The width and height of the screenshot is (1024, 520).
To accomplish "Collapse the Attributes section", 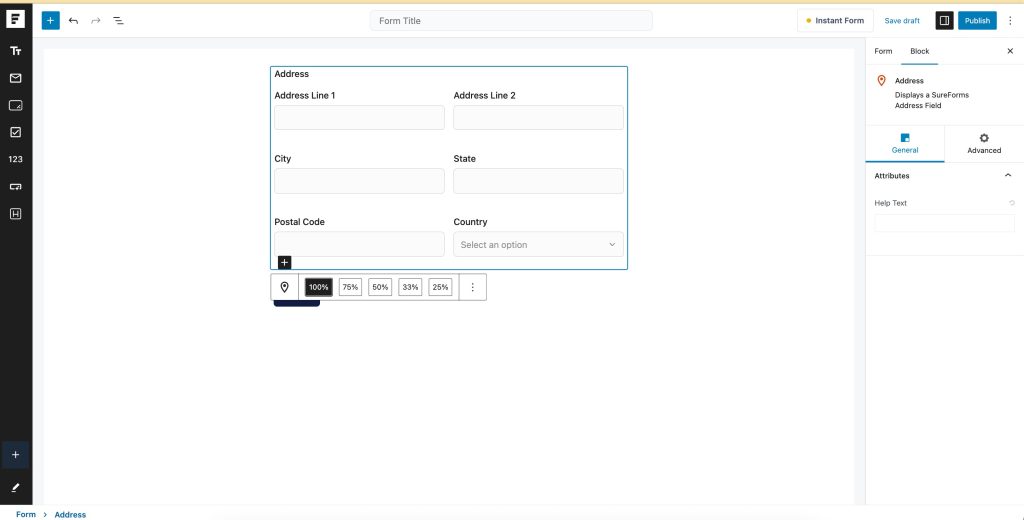I will [1007, 176].
